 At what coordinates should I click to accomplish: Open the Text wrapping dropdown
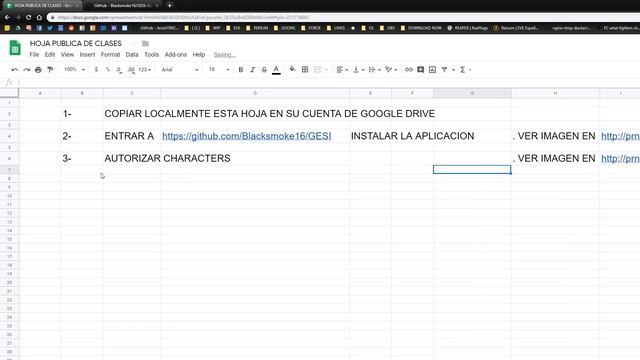point(374,70)
